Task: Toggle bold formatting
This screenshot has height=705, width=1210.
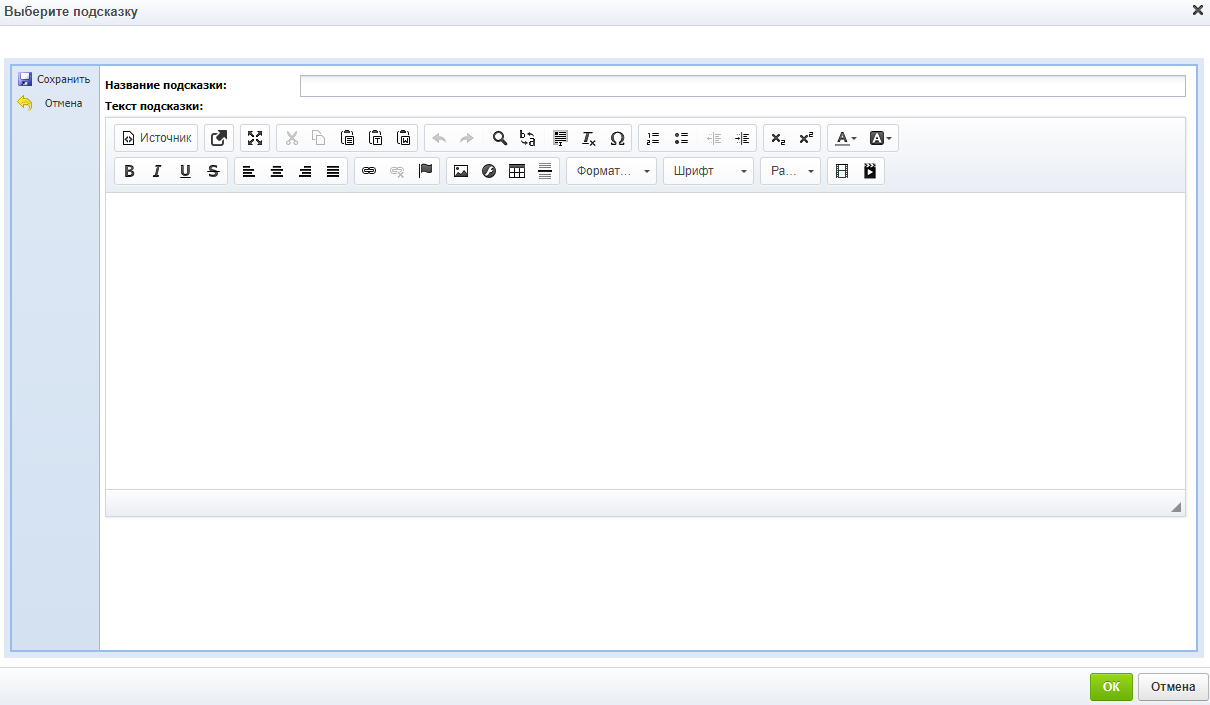Action: (x=129, y=171)
